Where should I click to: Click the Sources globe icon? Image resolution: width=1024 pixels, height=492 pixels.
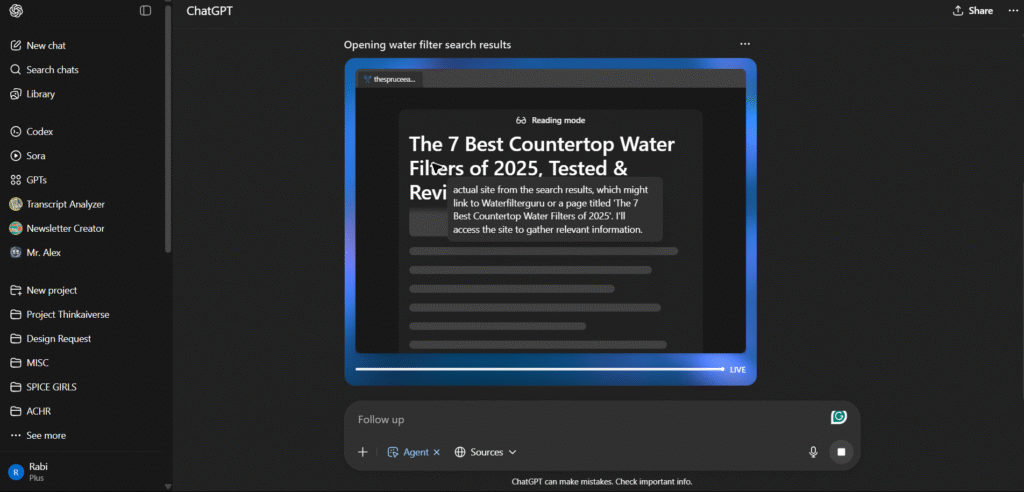coord(460,452)
